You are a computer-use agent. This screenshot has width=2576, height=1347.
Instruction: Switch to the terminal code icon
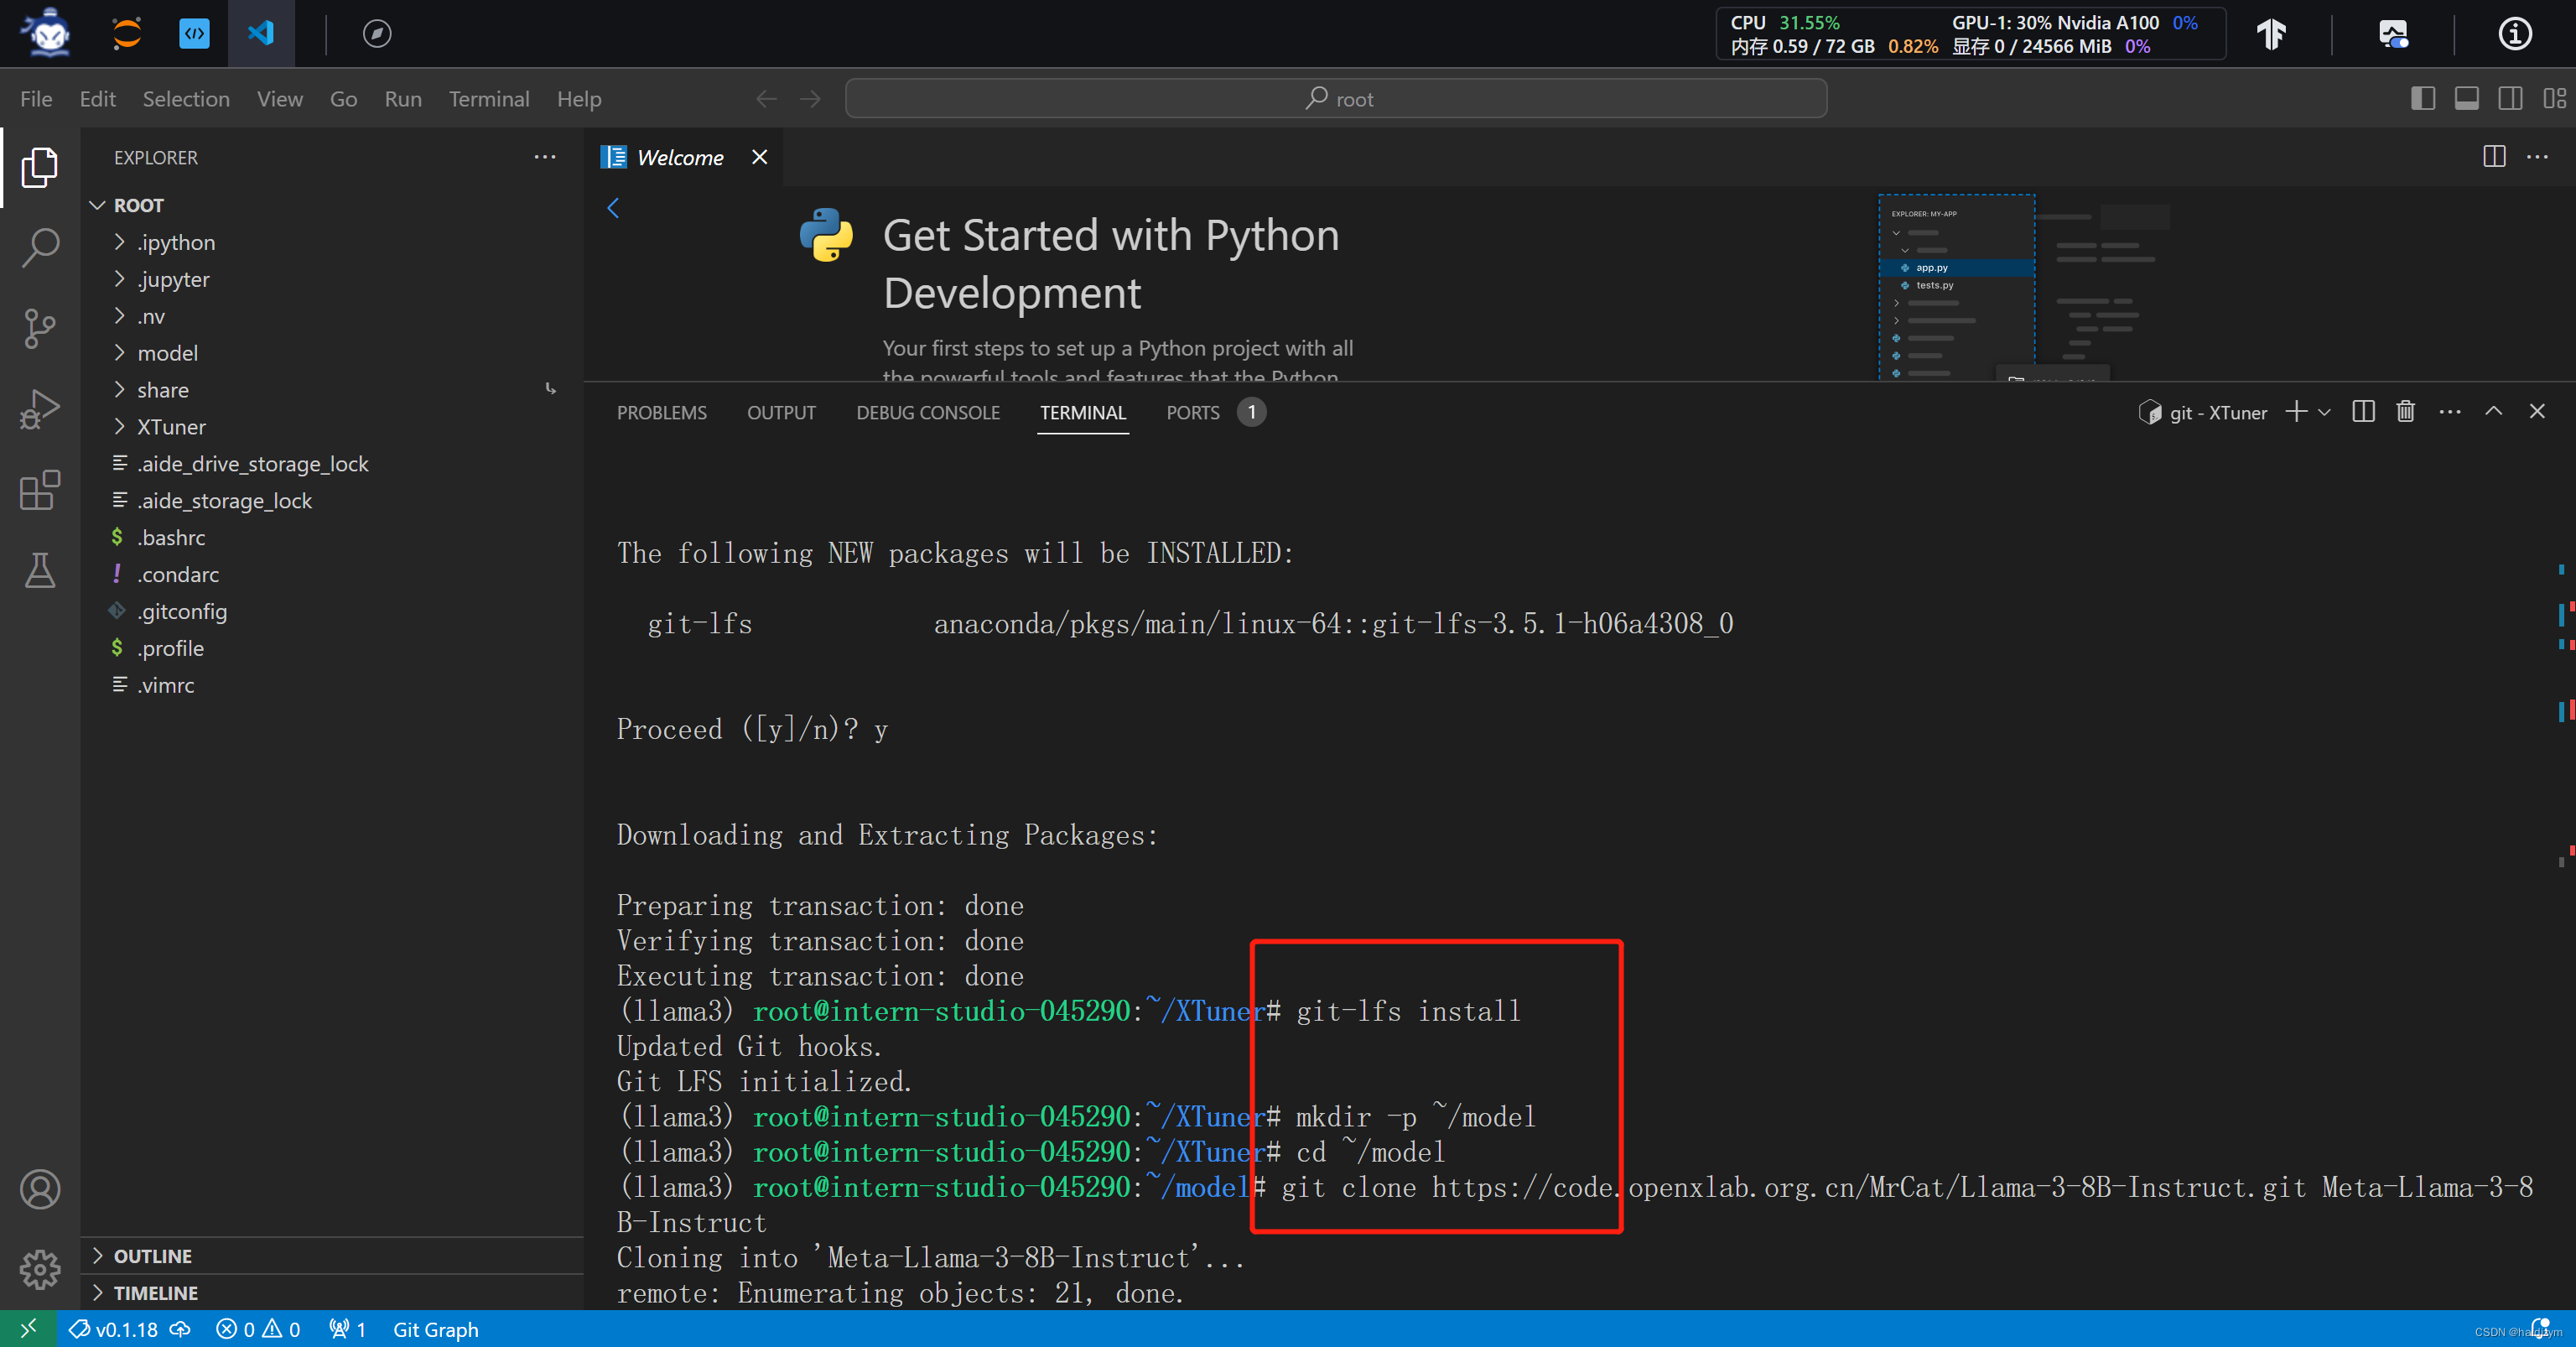pyautogui.click(x=194, y=33)
